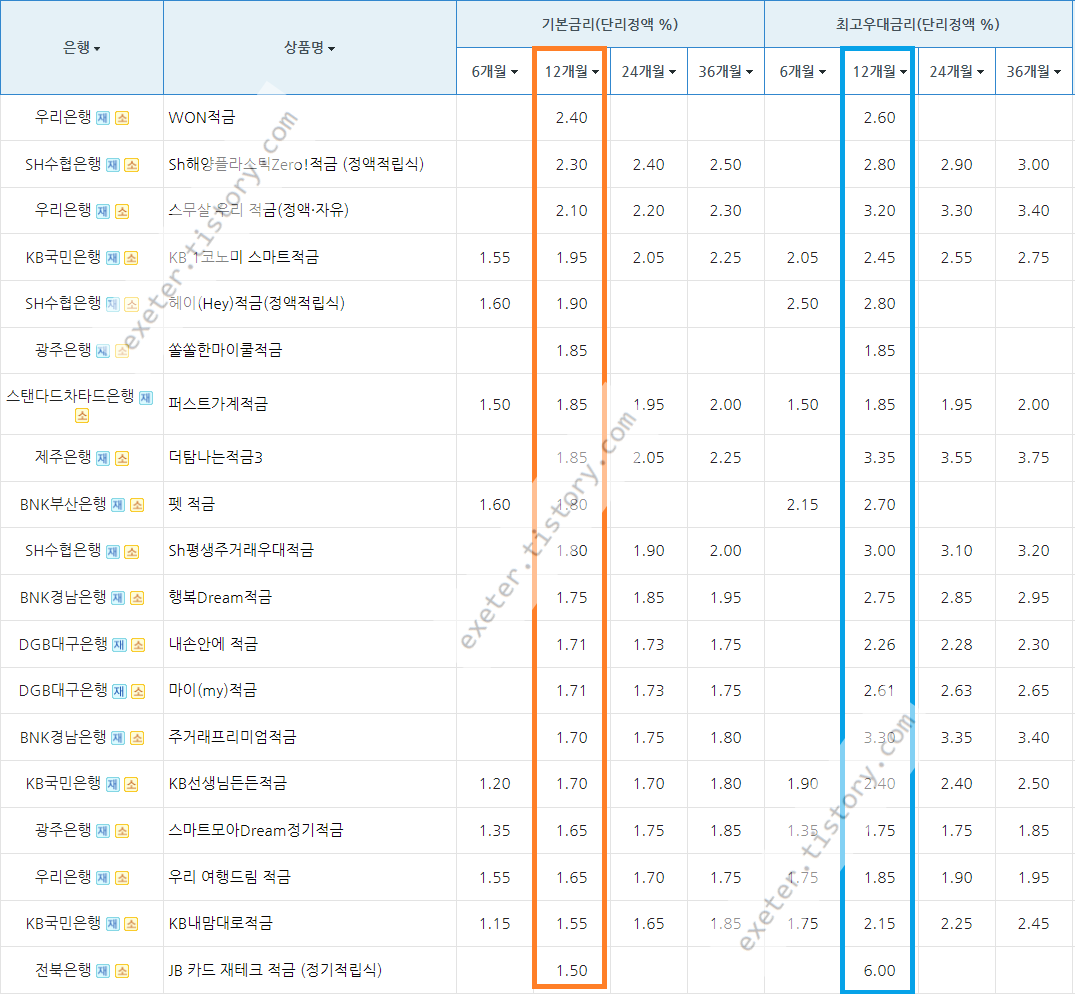Open the WON적금 product

tap(202, 118)
